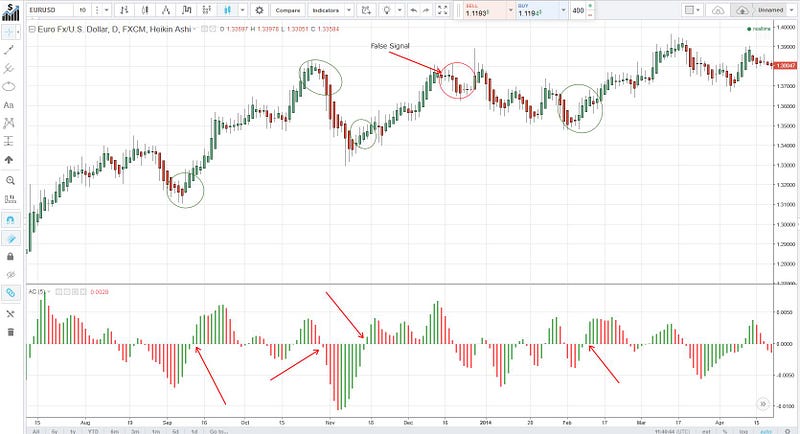Undo the last chart action
The image size is (800, 434).
pyautogui.click(x=413, y=10)
